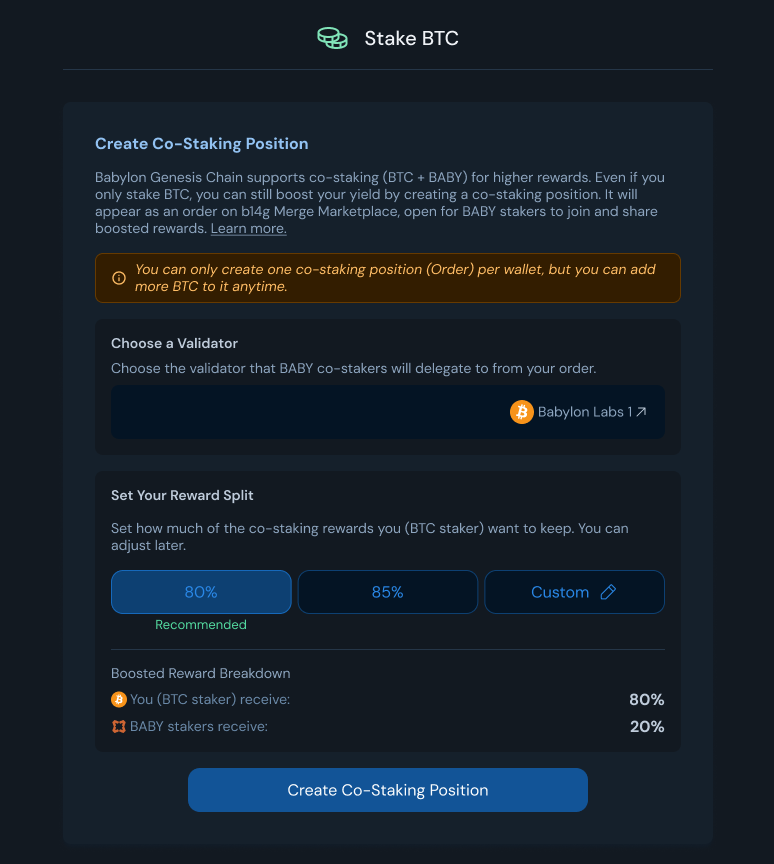Viewport: 774px width, 864px height.
Task: Select the 80% reward split option
Action: coord(201,592)
